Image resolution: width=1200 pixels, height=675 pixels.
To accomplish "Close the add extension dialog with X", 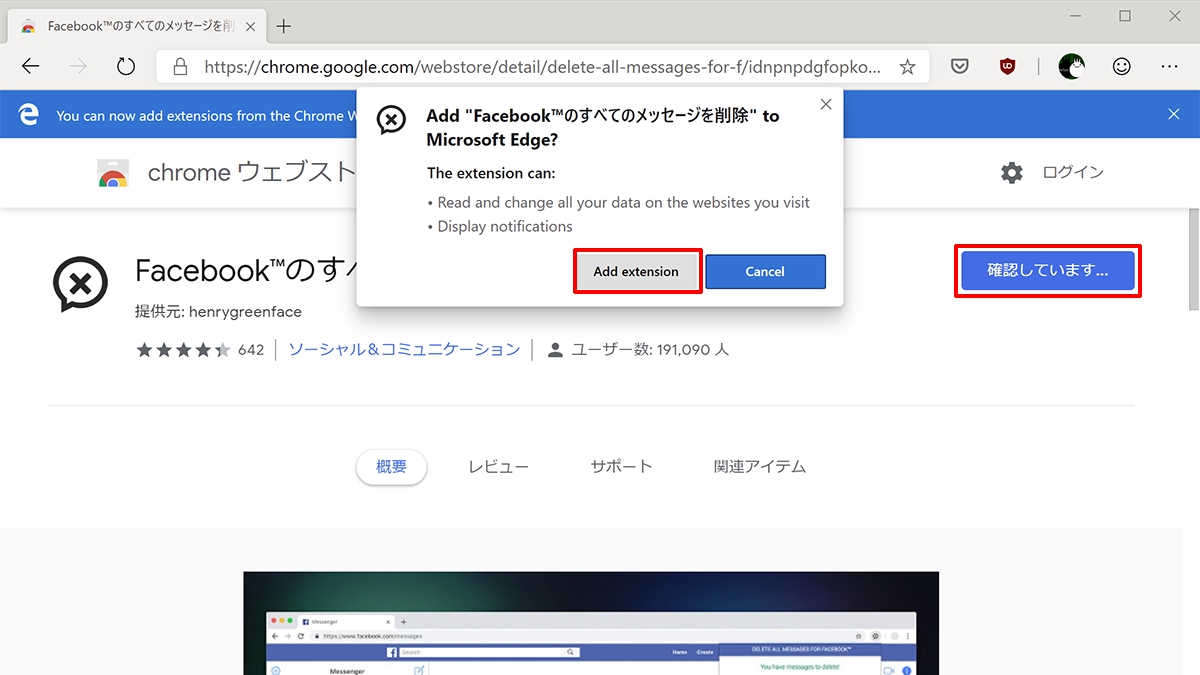I will (x=826, y=104).
